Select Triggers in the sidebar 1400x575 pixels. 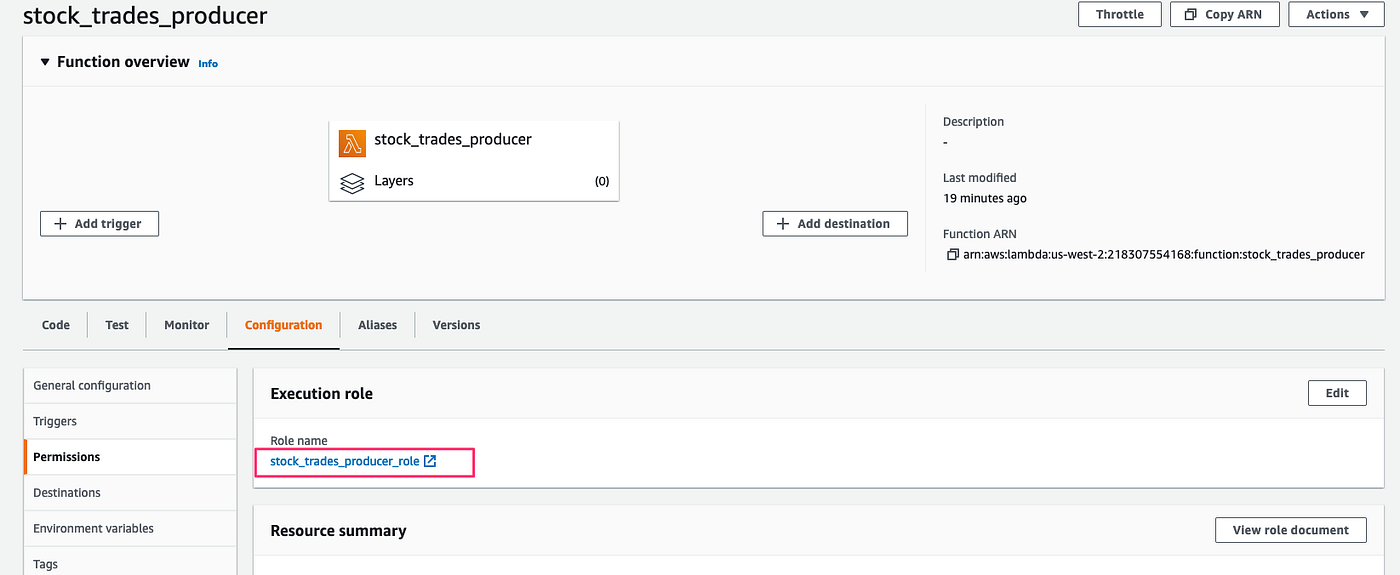(x=130, y=421)
